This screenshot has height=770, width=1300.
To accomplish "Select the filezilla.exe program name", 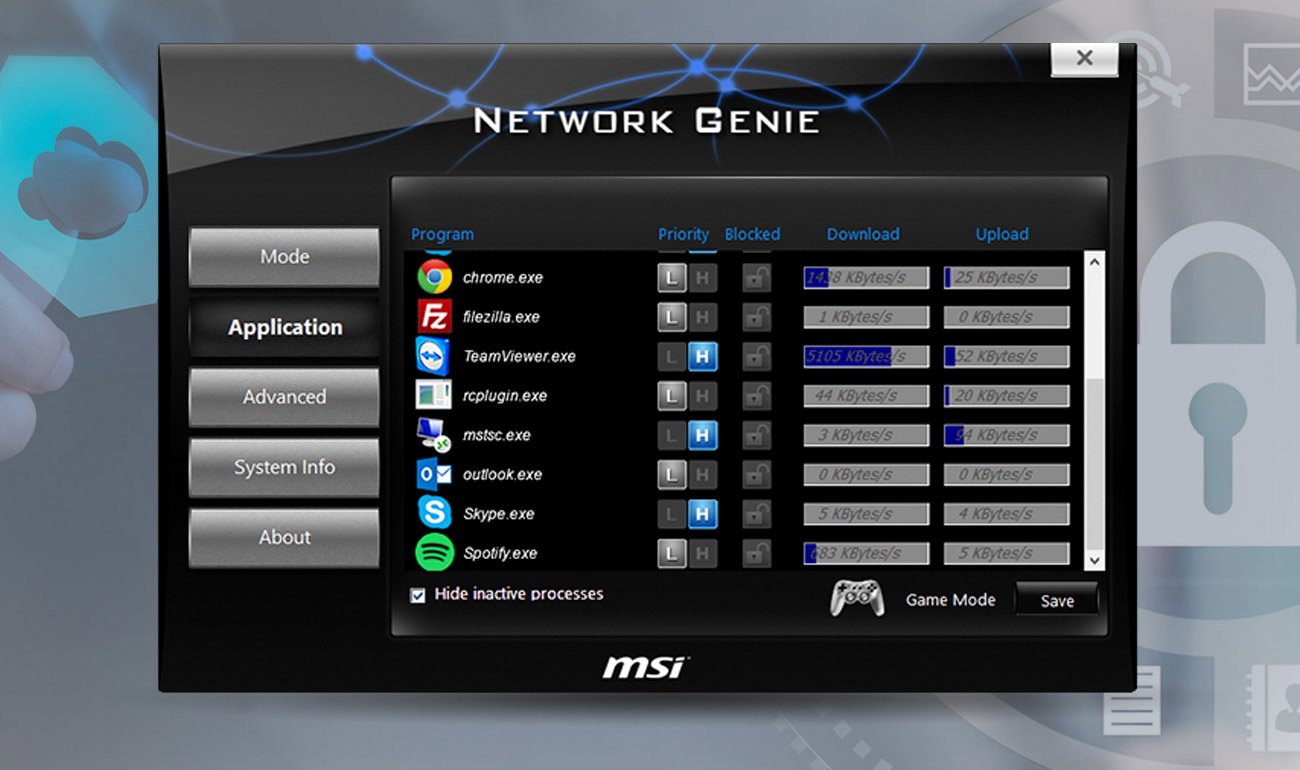I will (x=501, y=317).
